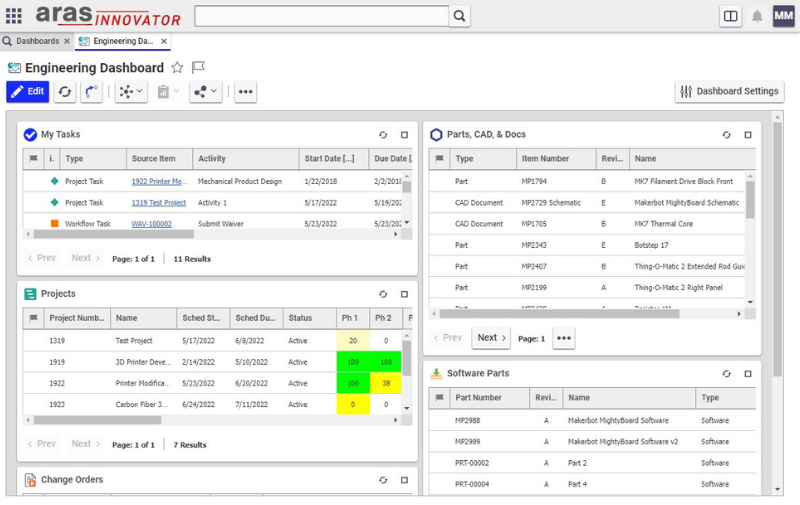Toggle favorite star for Engineering Dashboard
The width and height of the screenshot is (800, 505).
177,68
